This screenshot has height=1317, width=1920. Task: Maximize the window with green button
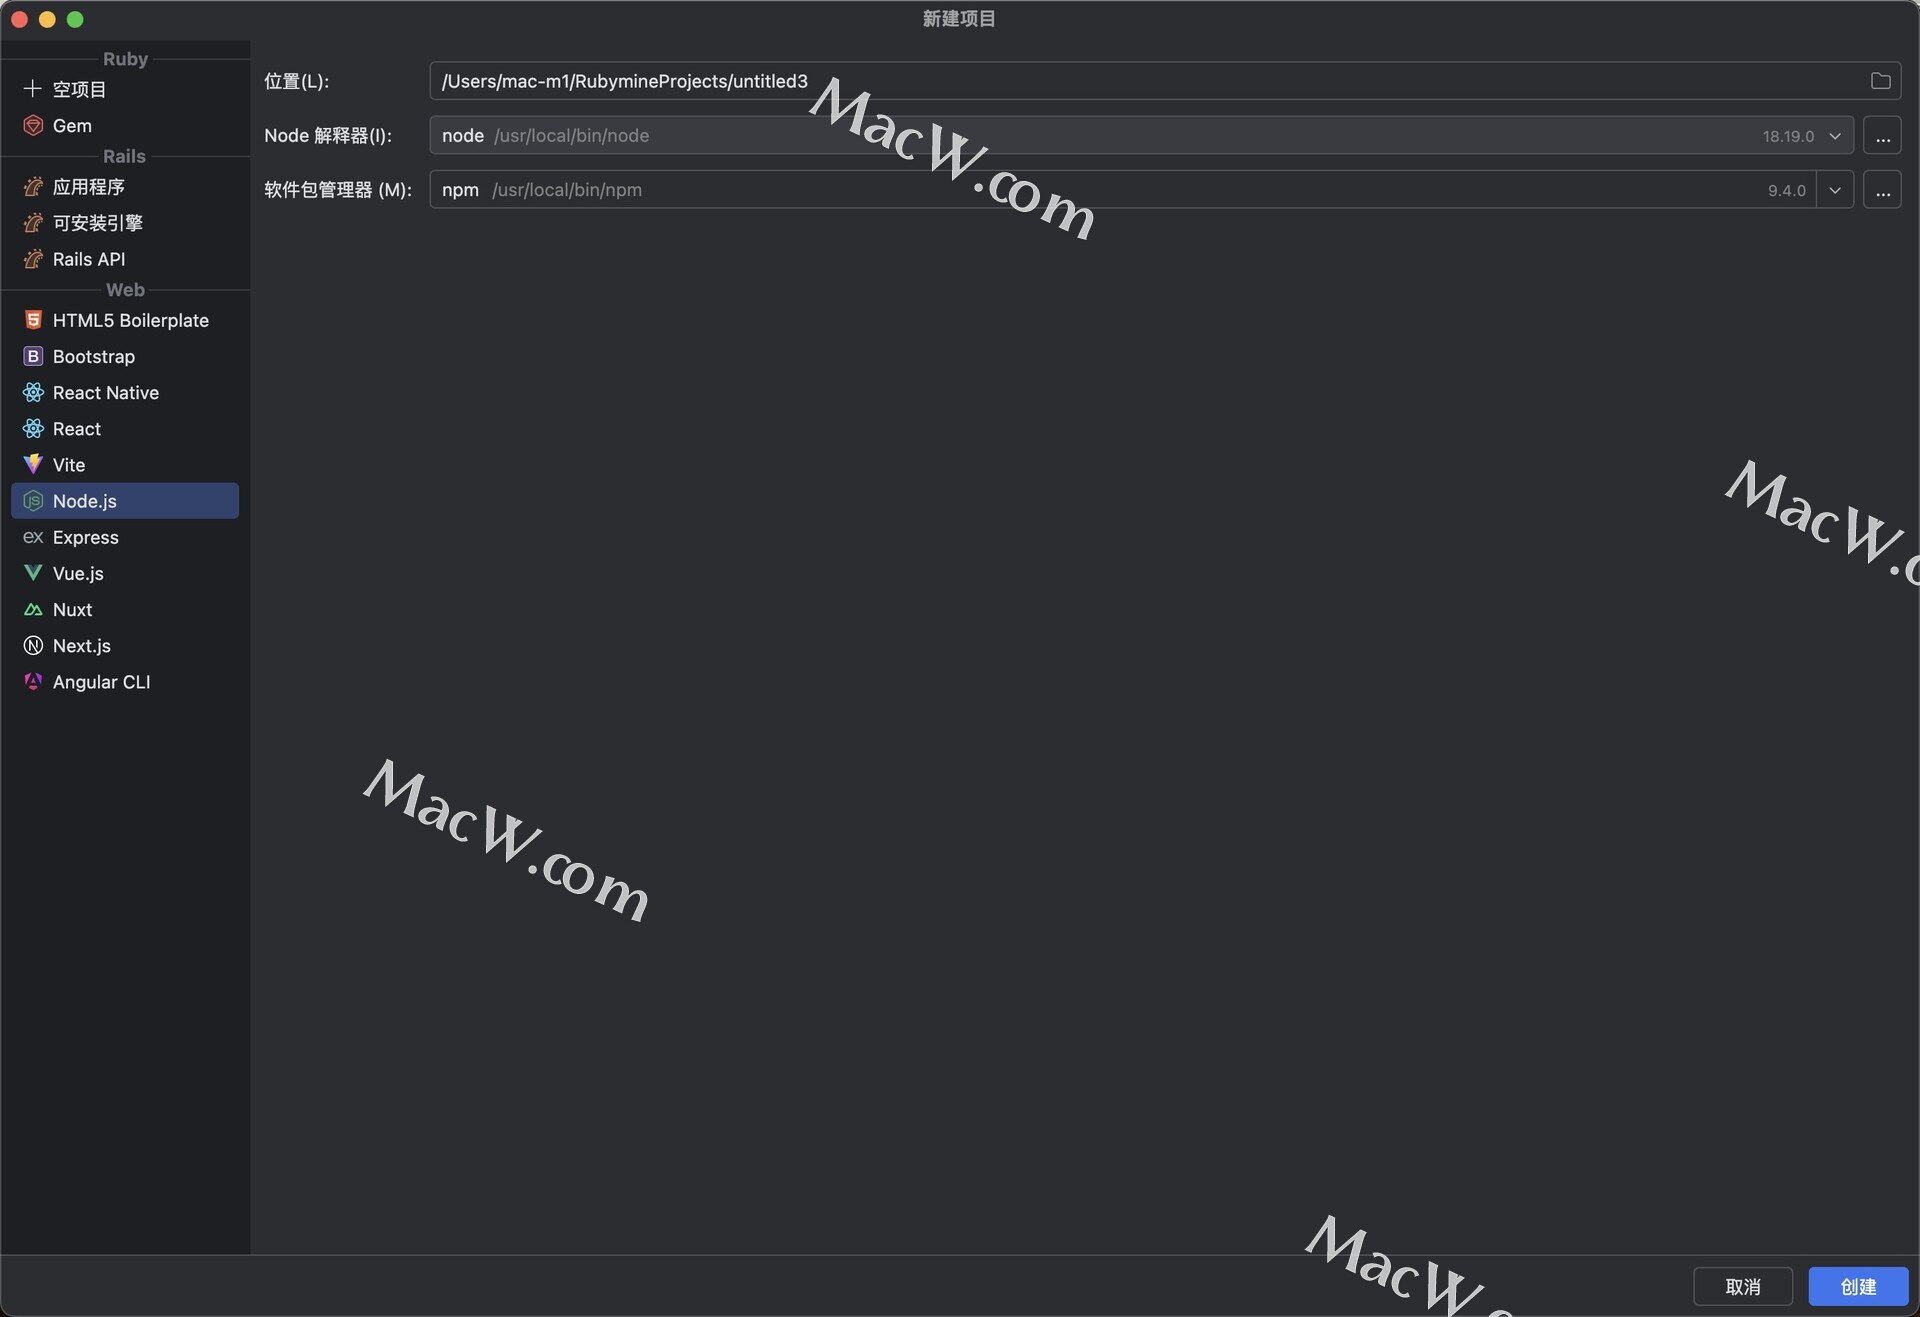point(75,19)
